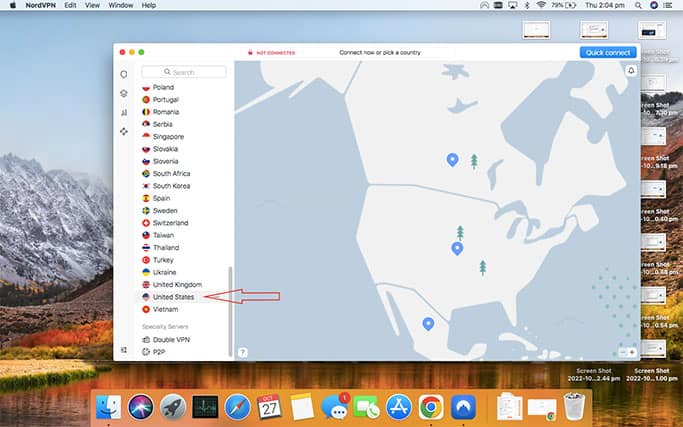Open the Window menu
Image resolution: width=683 pixels, height=427 pixels.
point(121,5)
